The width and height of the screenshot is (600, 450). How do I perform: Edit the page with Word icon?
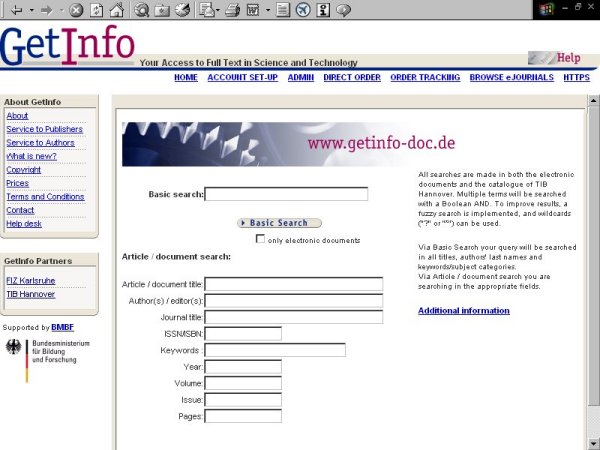pos(253,10)
